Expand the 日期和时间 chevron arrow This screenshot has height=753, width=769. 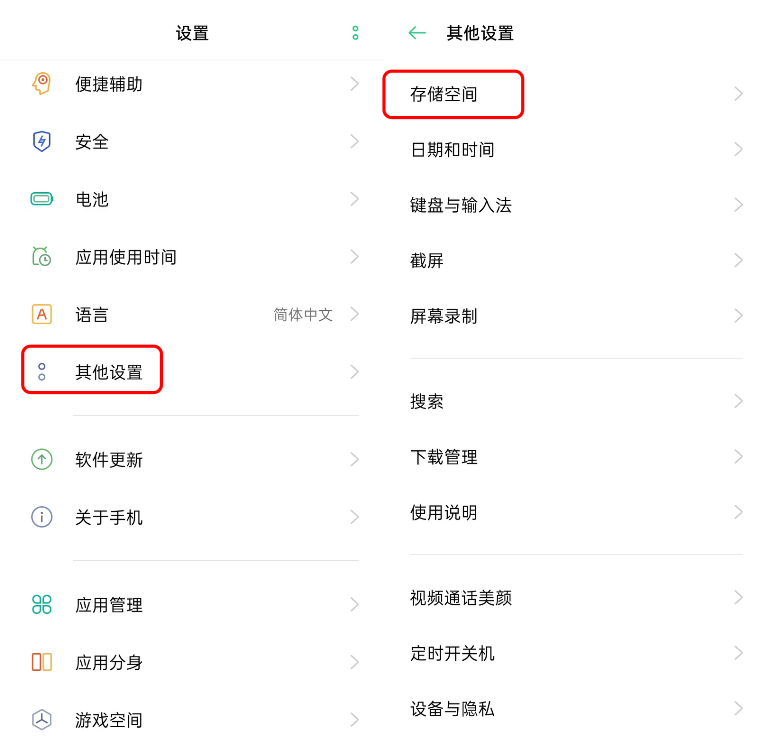pos(738,149)
